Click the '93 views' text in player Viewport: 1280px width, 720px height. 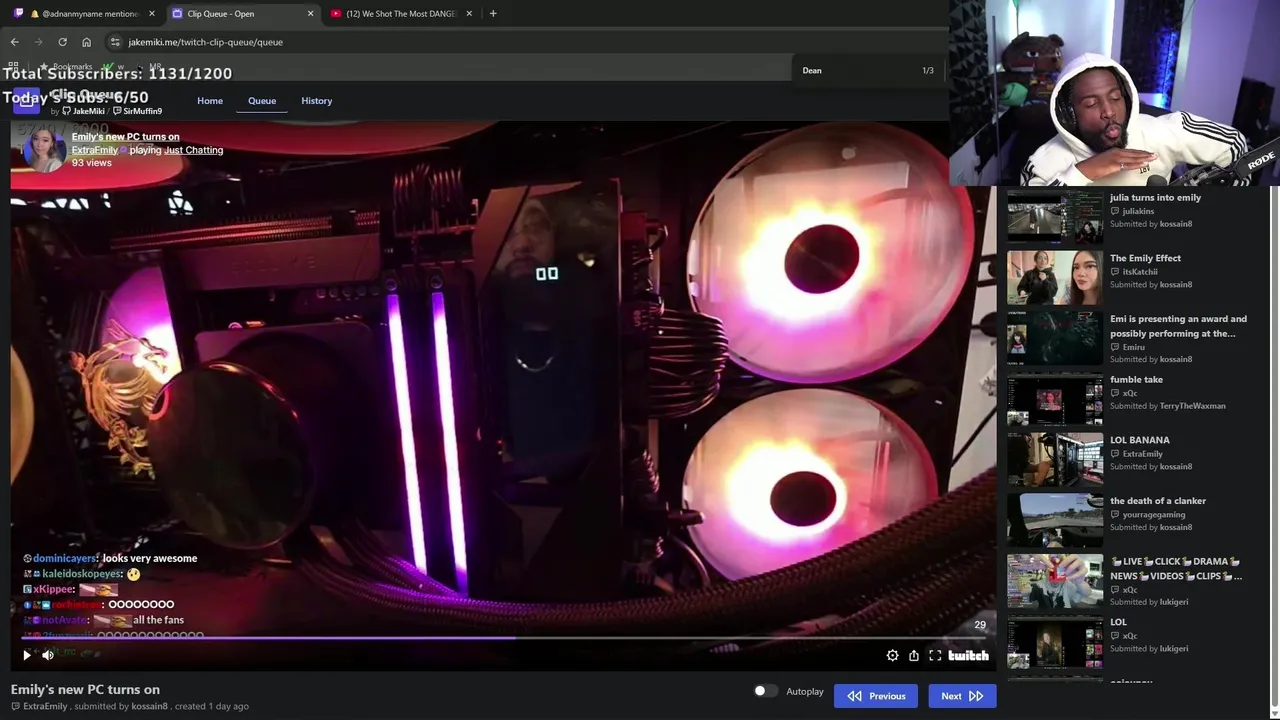pyautogui.click(x=92, y=163)
